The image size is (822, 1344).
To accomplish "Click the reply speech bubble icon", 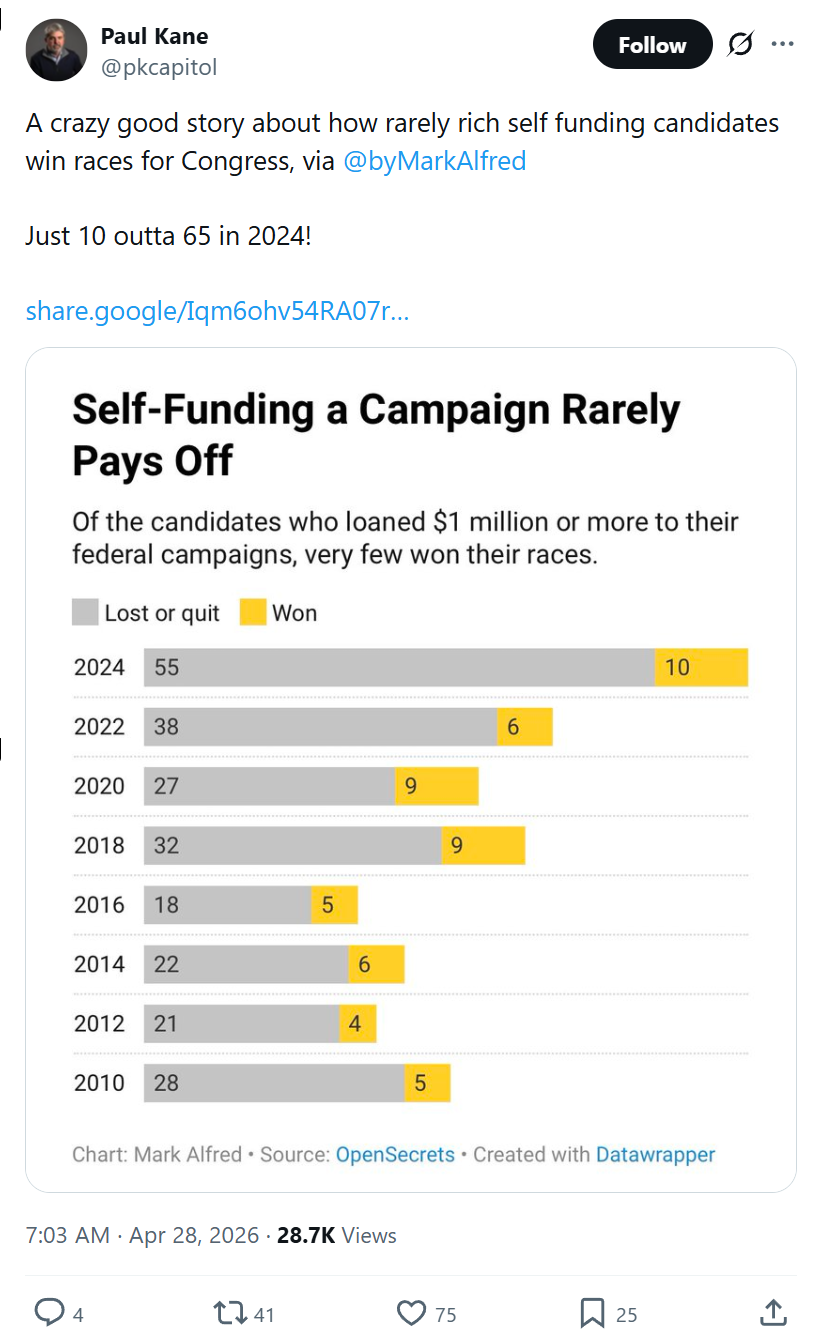I will pos(49,1313).
